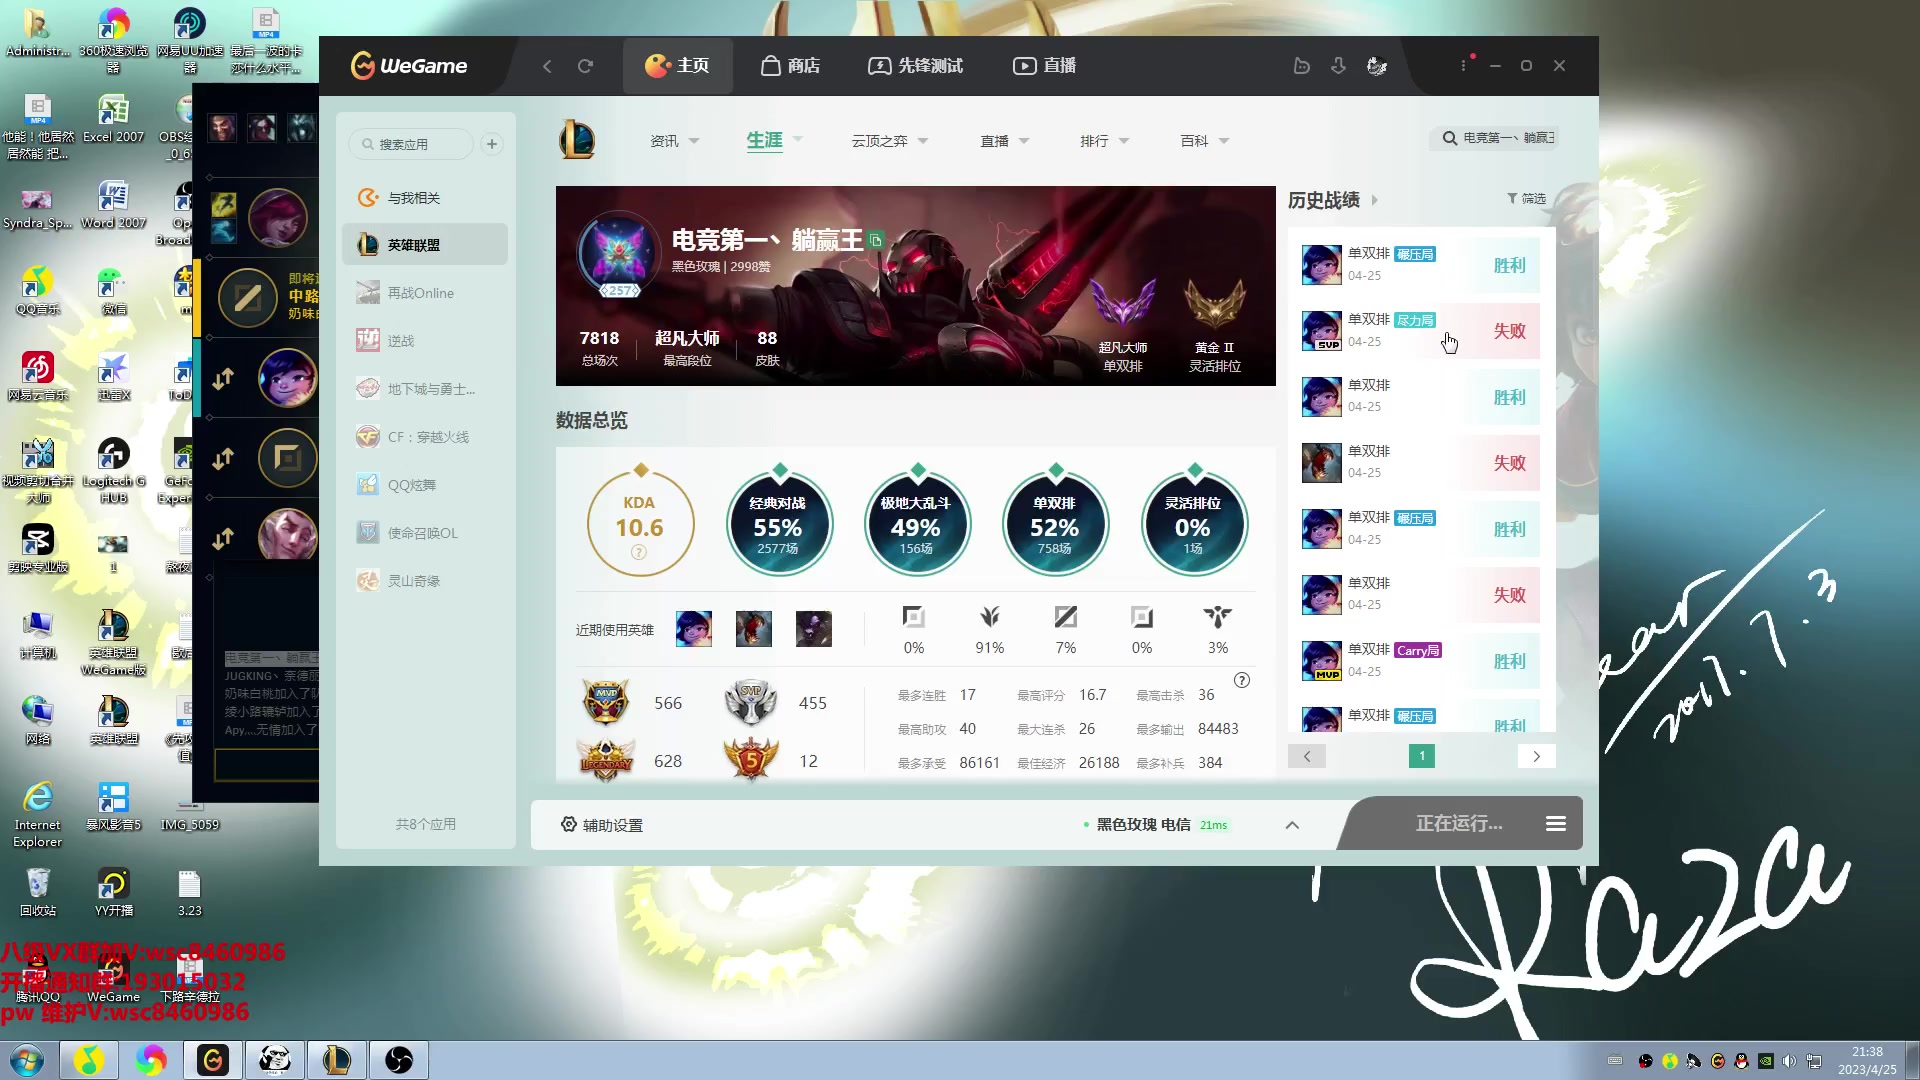Viewport: 1920px width, 1080px height.
Task: Select the 极地大乱斗 49% circle
Action: (916, 524)
